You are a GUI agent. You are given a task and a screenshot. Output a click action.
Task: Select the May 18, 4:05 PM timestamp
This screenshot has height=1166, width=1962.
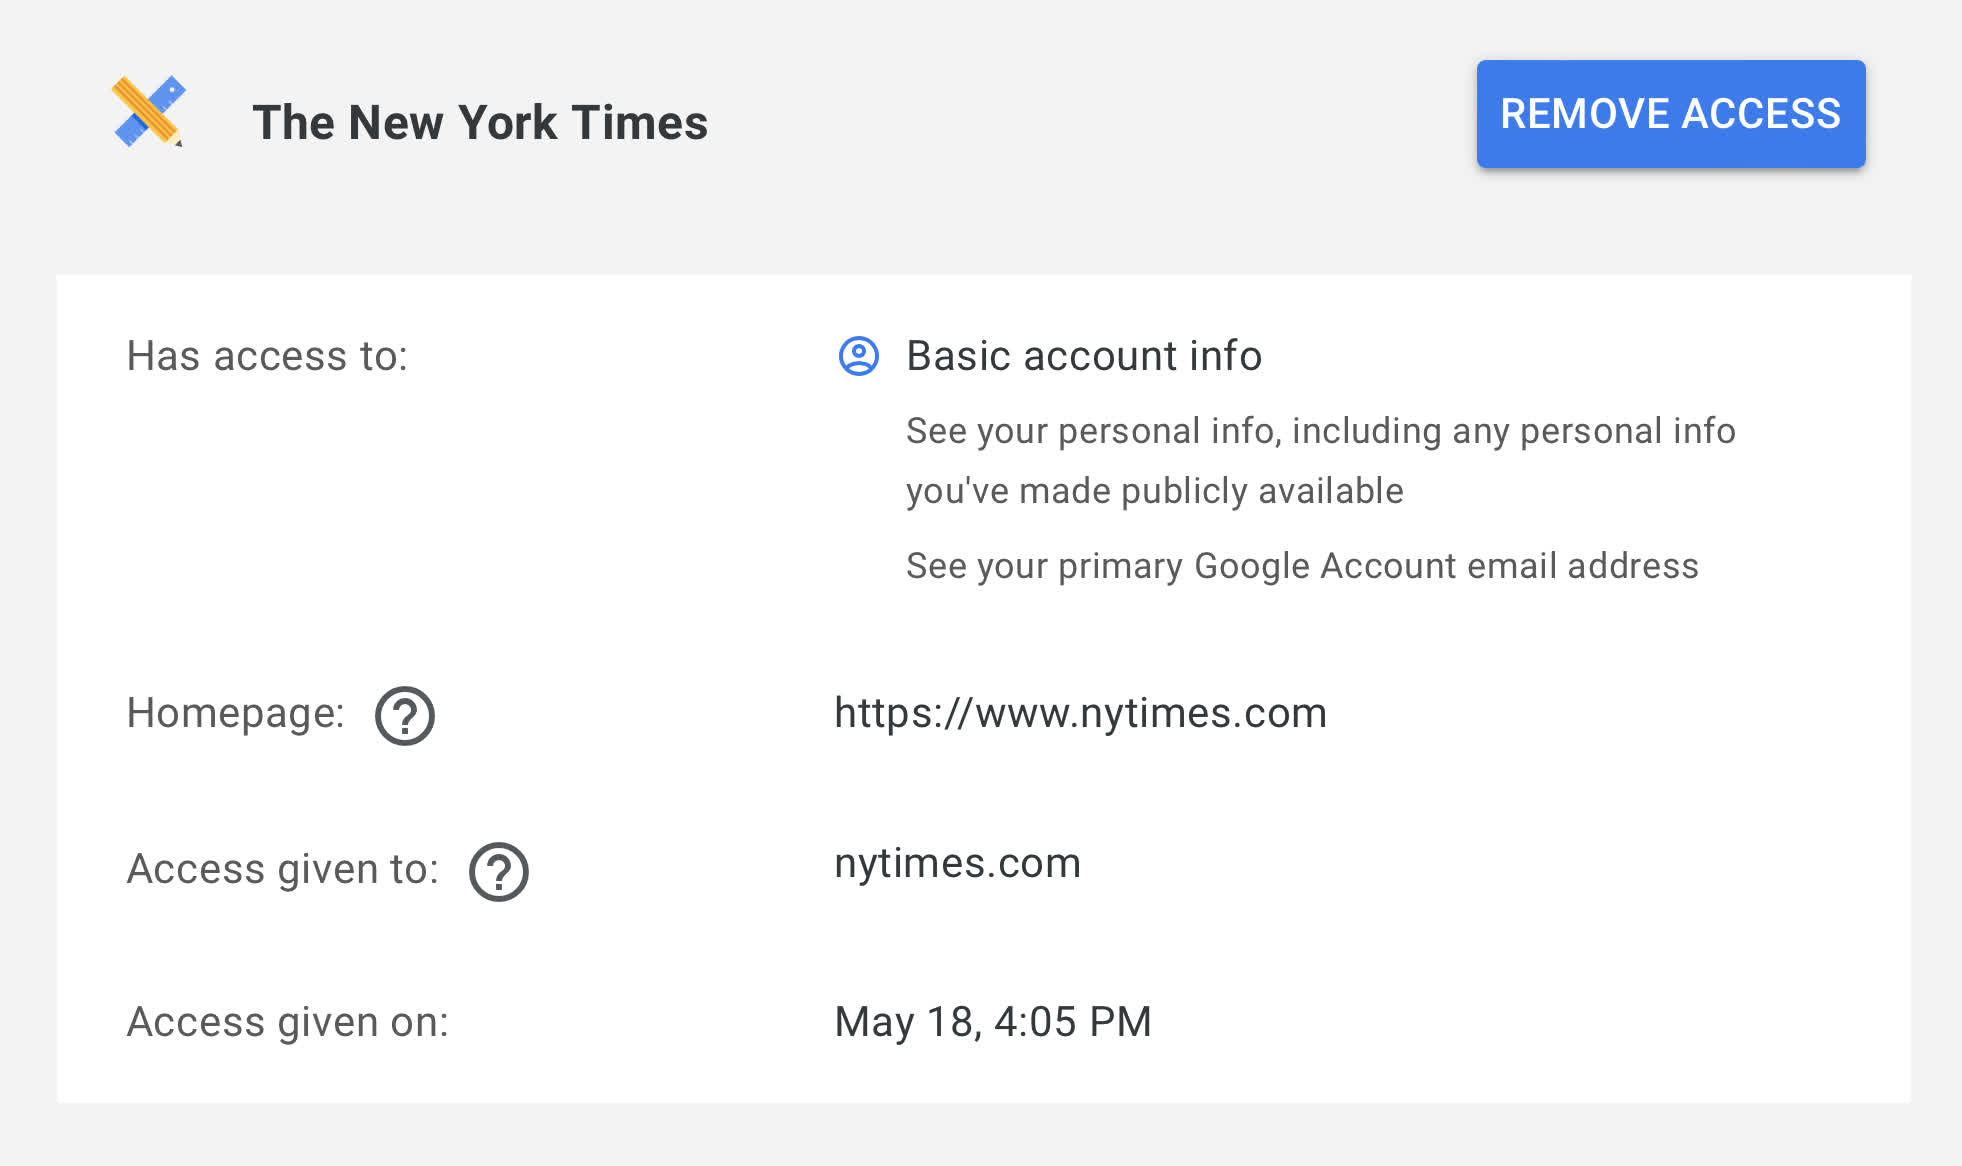point(992,1022)
